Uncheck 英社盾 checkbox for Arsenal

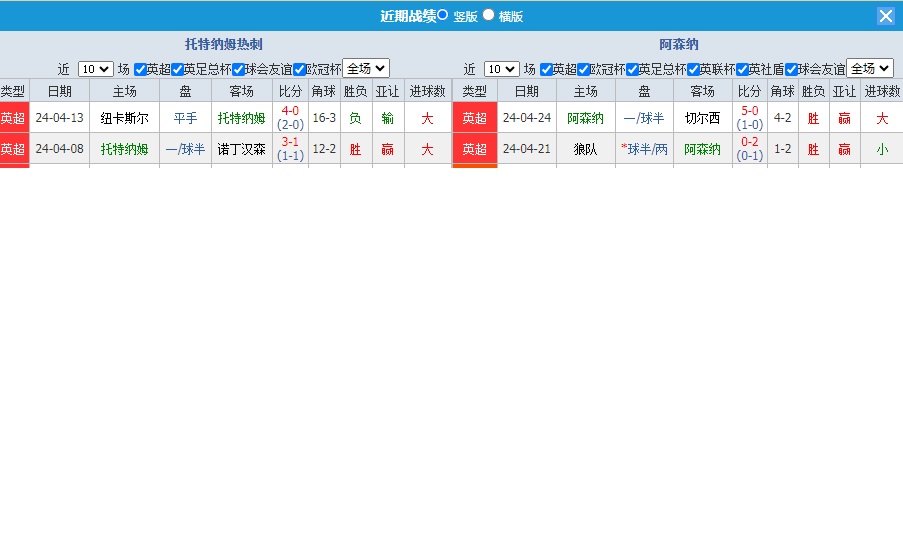[742, 70]
